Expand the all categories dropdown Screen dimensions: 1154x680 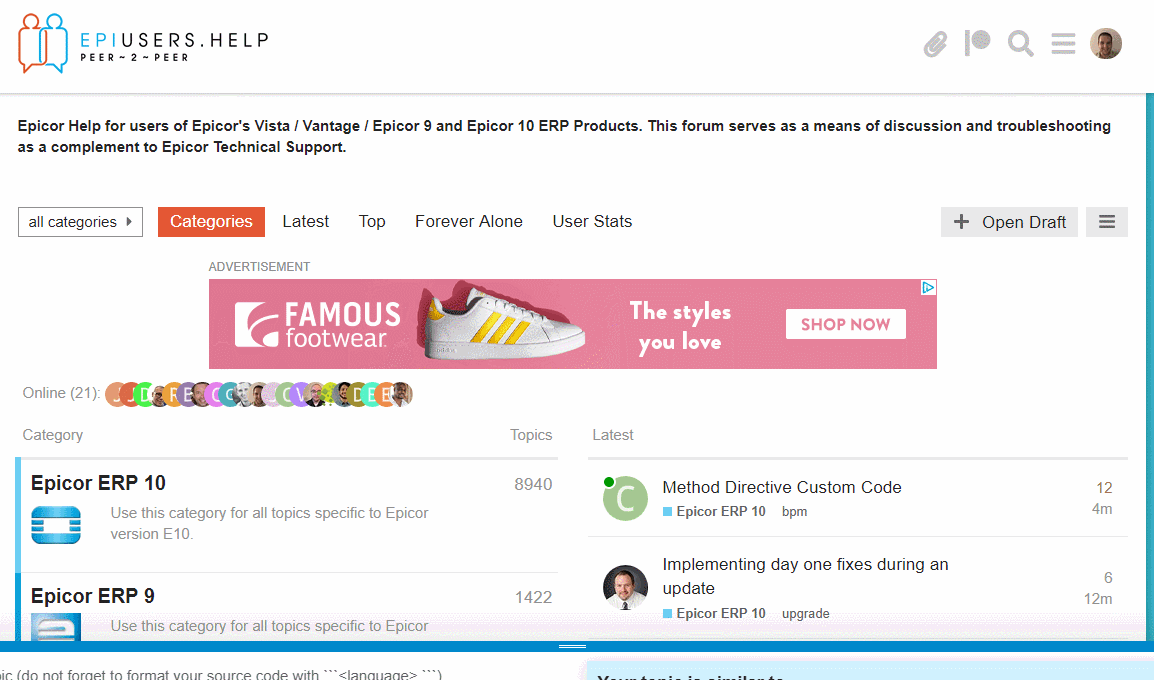coord(80,222)
